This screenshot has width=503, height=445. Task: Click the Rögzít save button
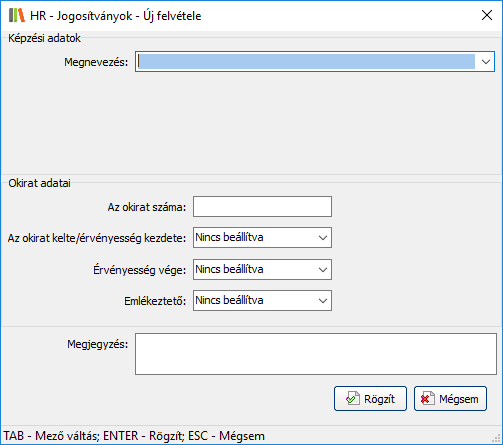click(370, 398)
